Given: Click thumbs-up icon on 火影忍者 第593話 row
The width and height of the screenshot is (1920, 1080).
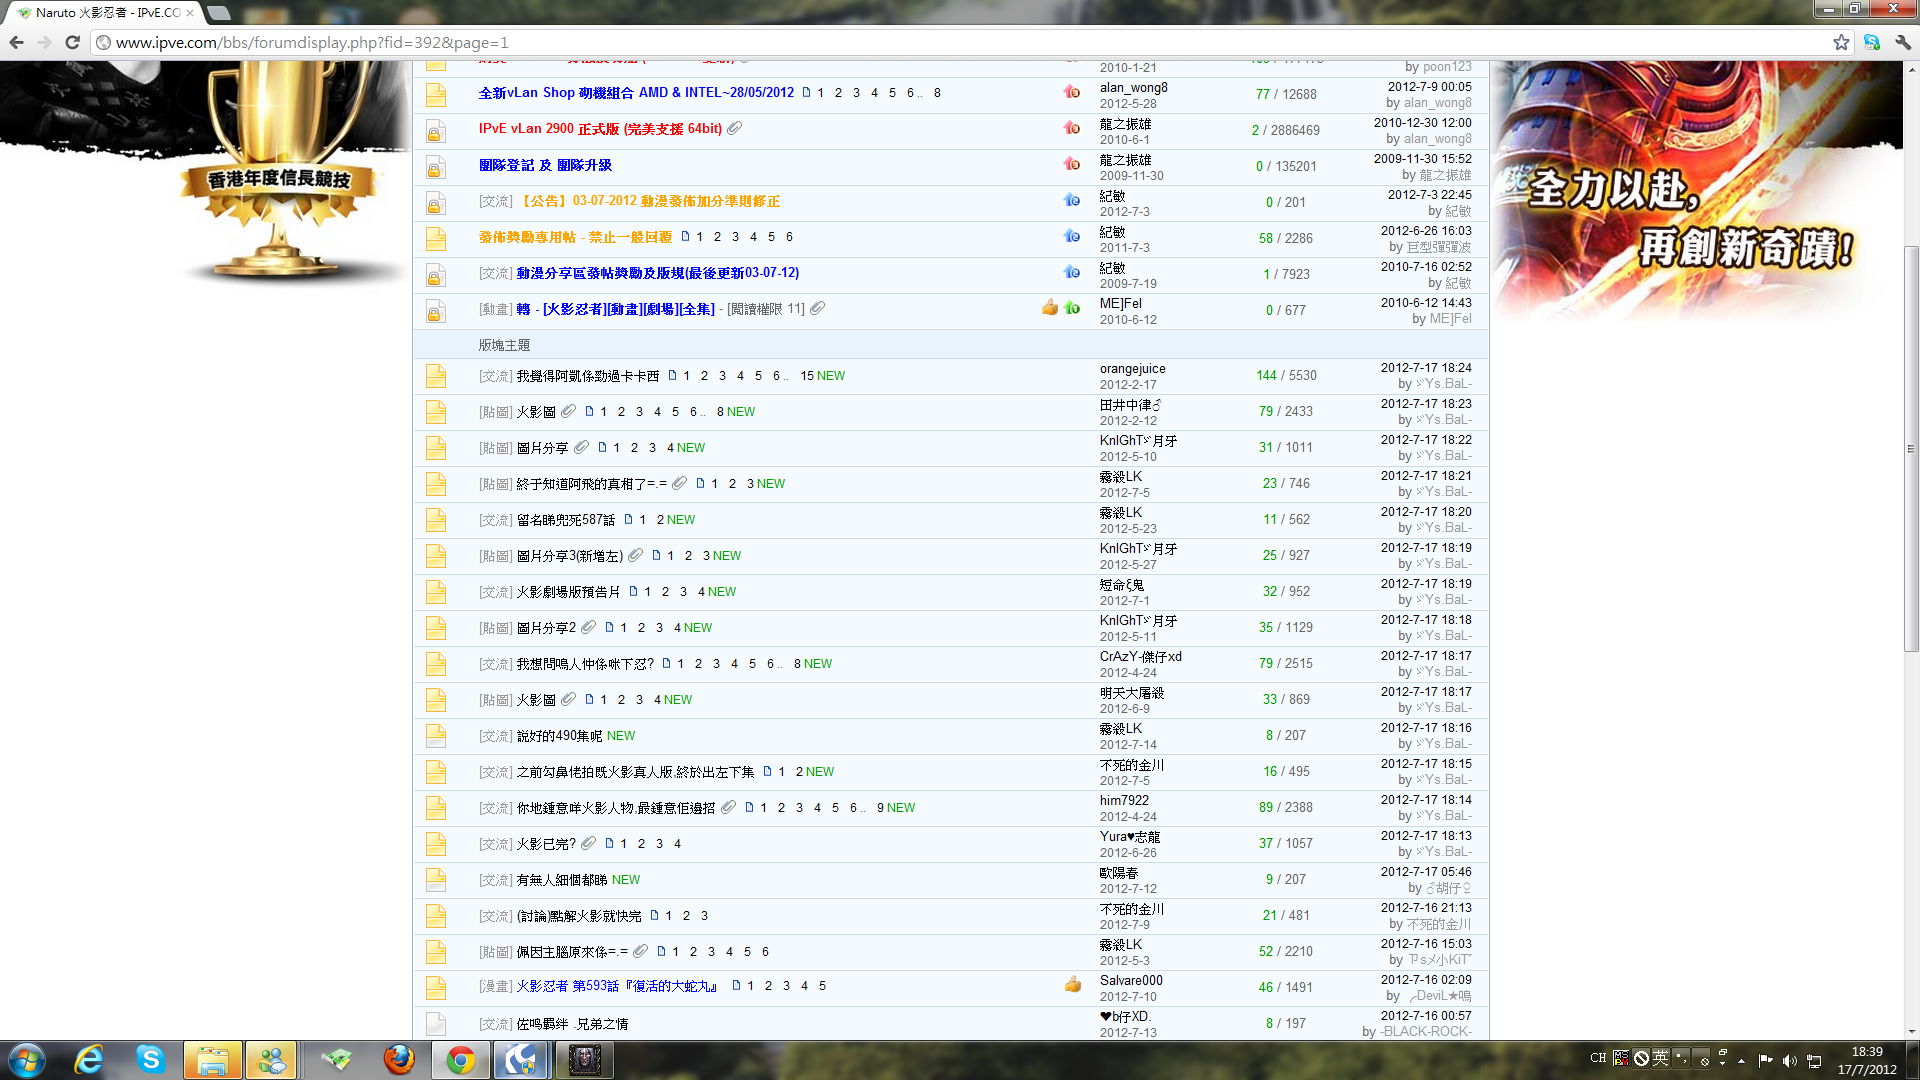Looking at the screenshot, I should (x=1073, y=985).
